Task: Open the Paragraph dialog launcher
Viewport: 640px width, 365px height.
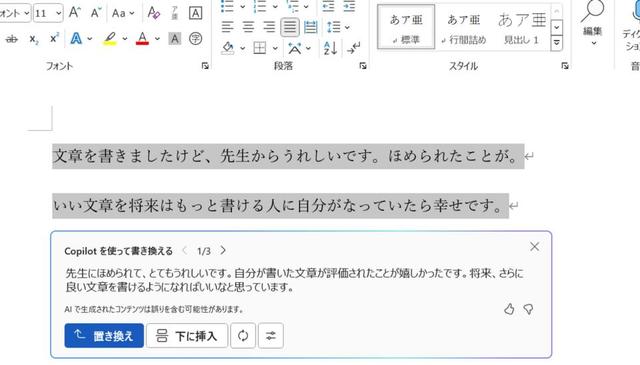Action: tap(363, 65)
